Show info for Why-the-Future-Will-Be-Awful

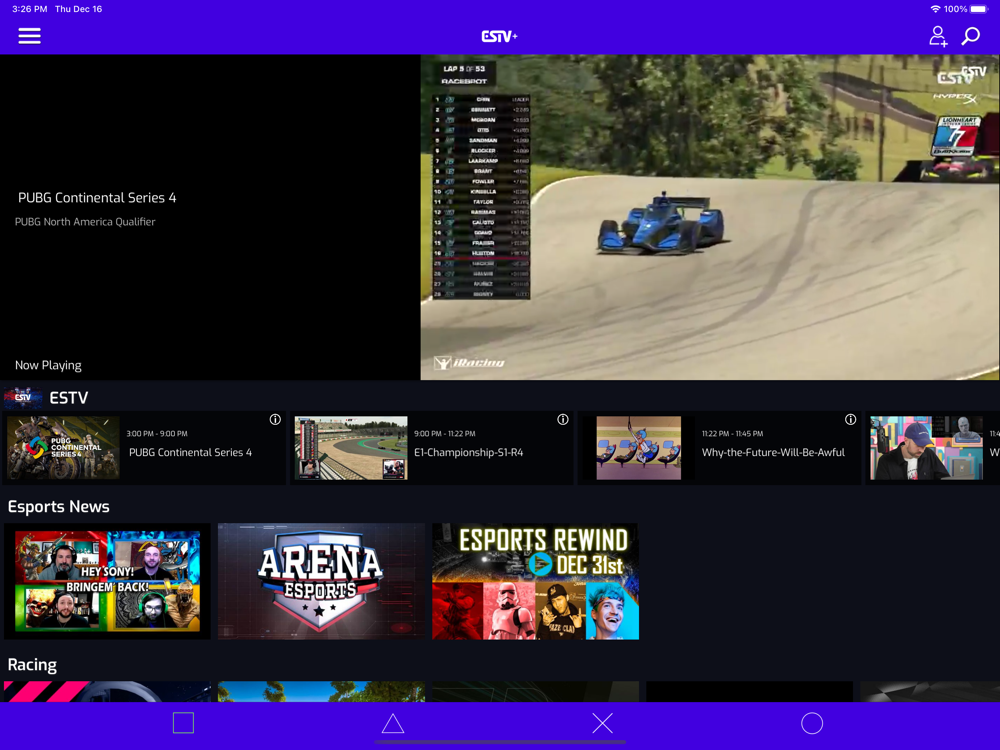(850, 419)
